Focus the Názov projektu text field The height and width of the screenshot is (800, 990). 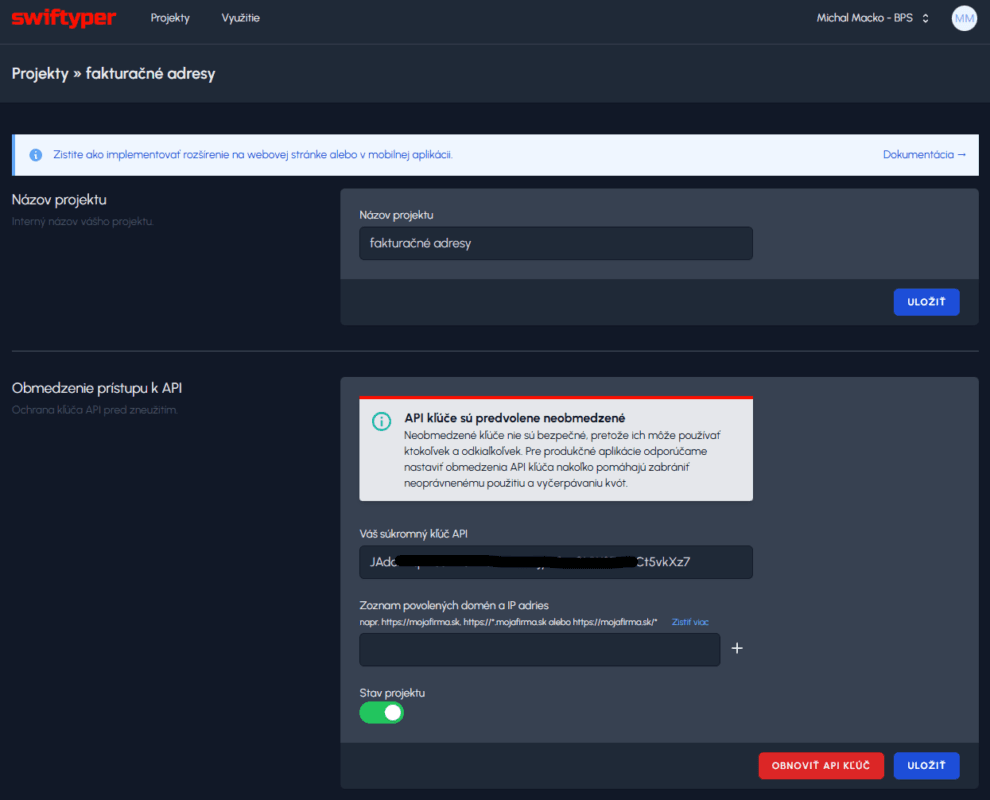(555, 243)
